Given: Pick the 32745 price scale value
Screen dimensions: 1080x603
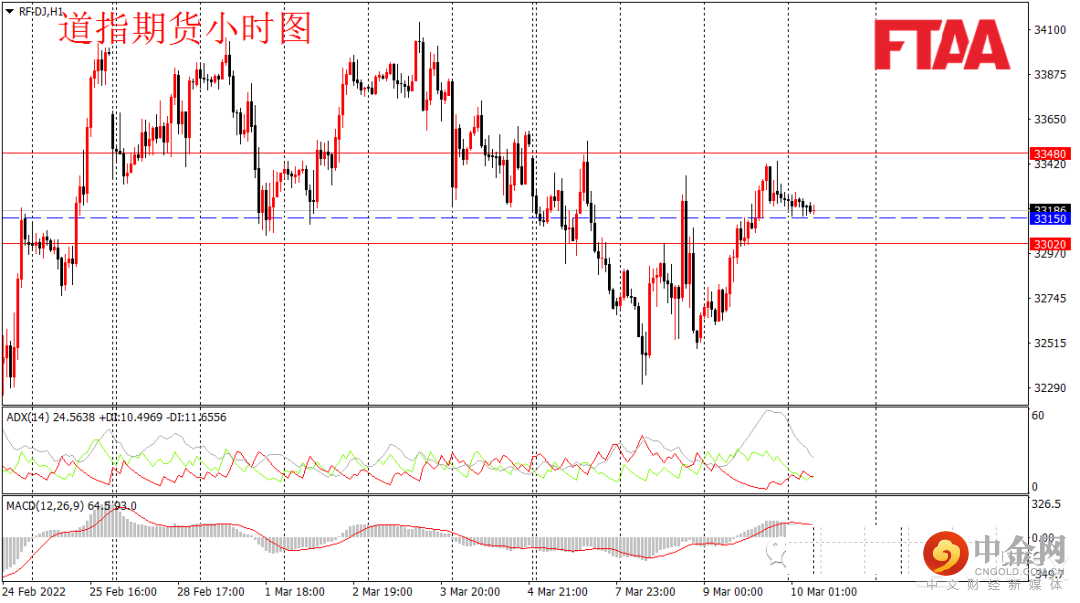Looking at the screenshot, I should pos(1050,298).
